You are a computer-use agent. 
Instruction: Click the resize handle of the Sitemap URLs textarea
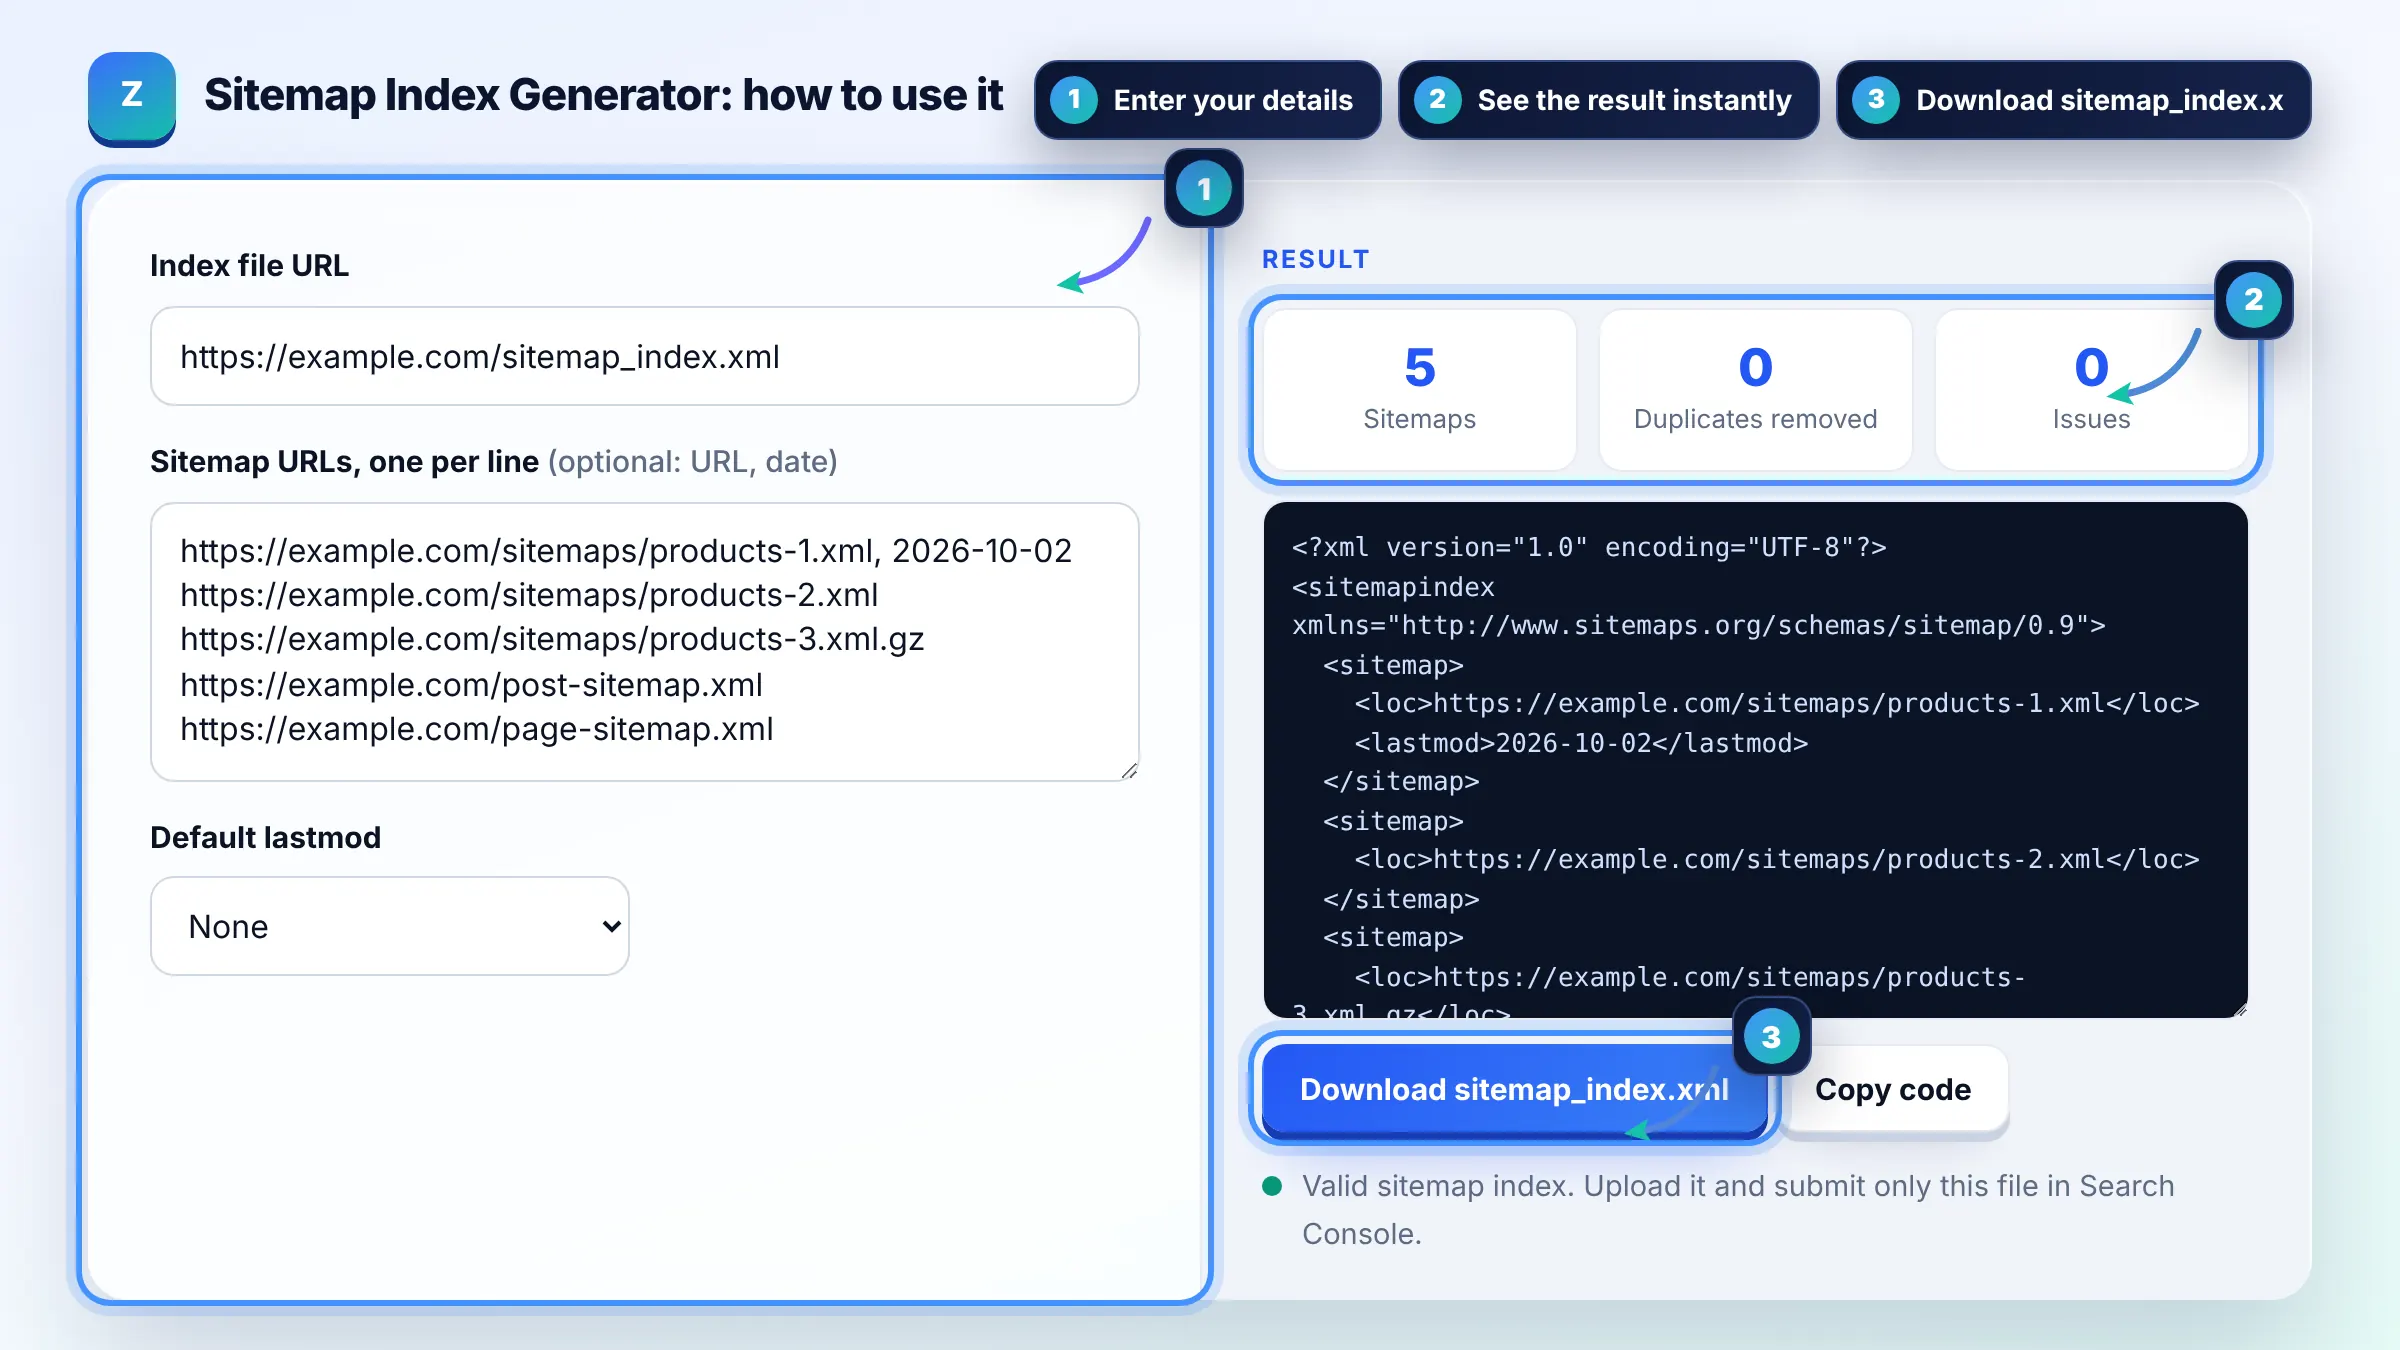click(x=1129, y=770)
